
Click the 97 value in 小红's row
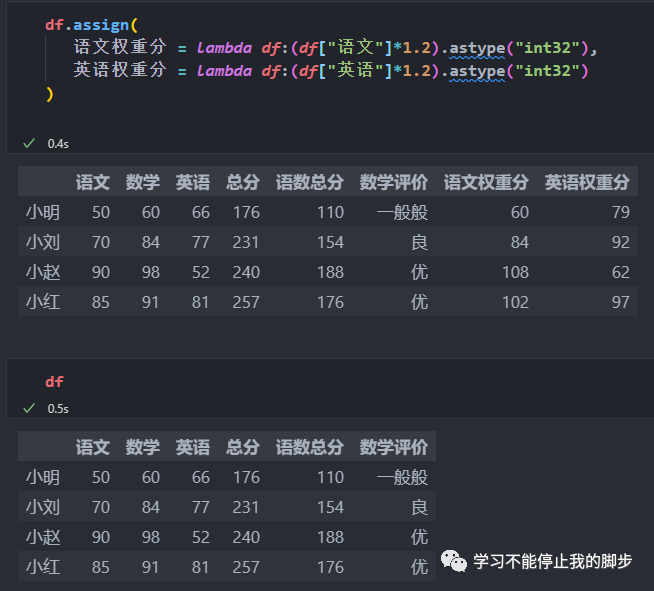[x=621, y=302]
